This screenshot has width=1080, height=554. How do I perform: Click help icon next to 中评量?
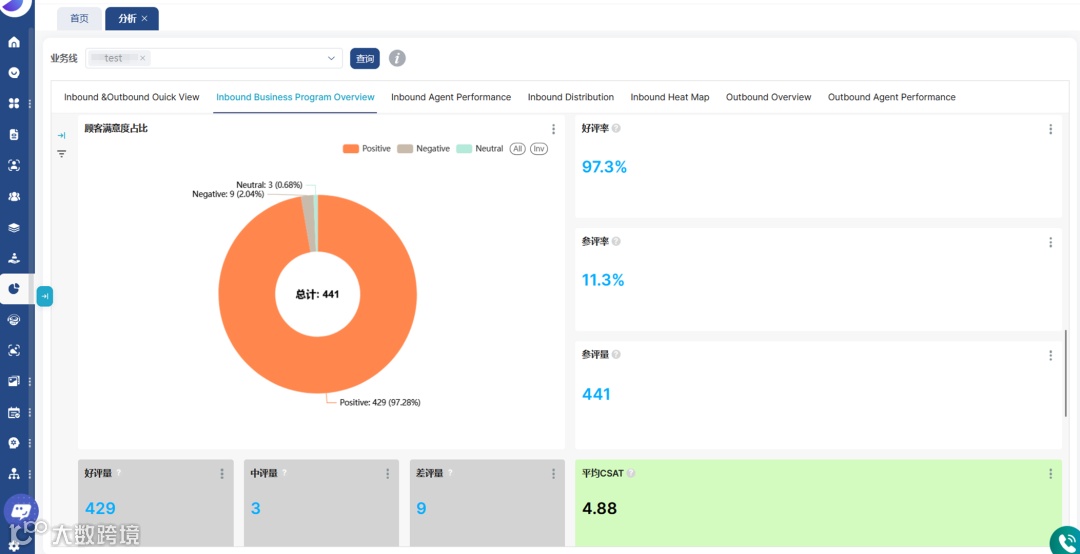click(x=284, y=473)
